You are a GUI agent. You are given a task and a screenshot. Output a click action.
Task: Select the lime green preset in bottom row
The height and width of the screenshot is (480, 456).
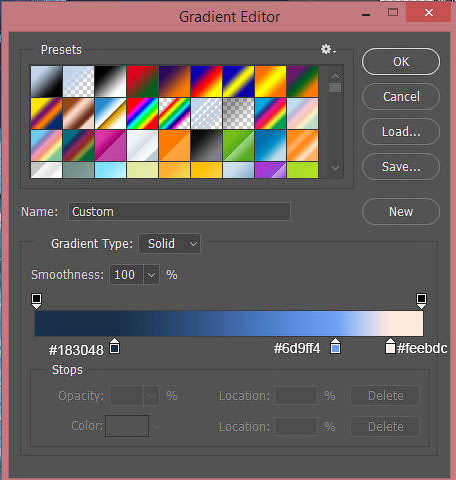pyautogui.click(x=302, y=170)
